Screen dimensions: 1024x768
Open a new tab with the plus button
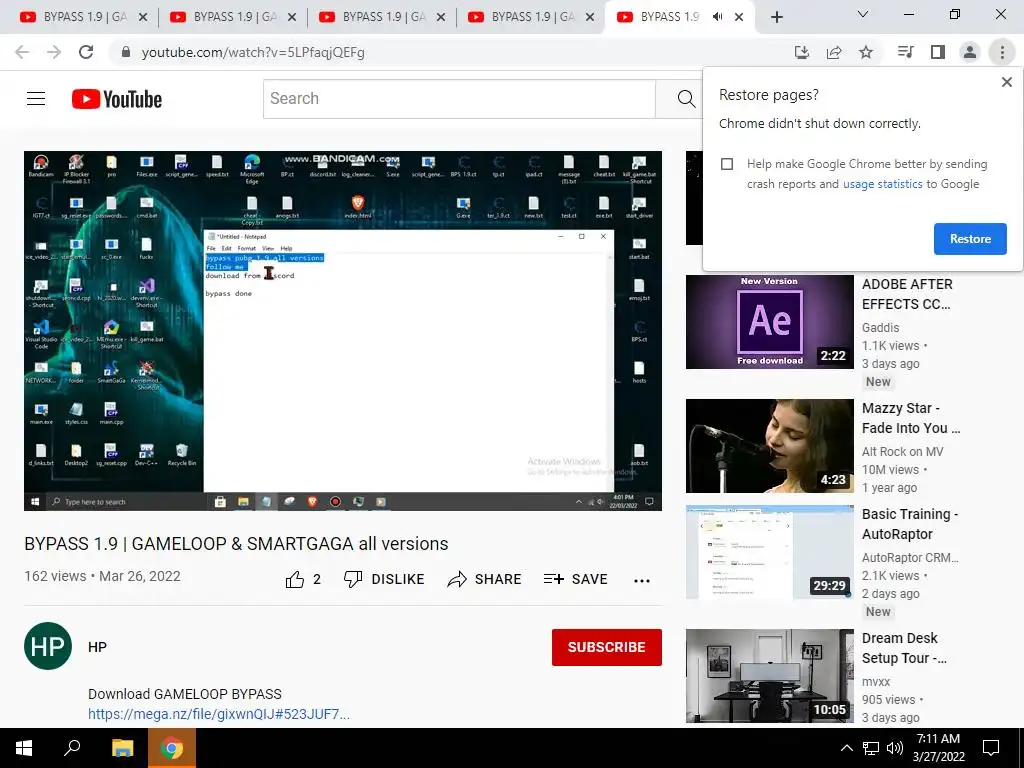tap(776, 18)
